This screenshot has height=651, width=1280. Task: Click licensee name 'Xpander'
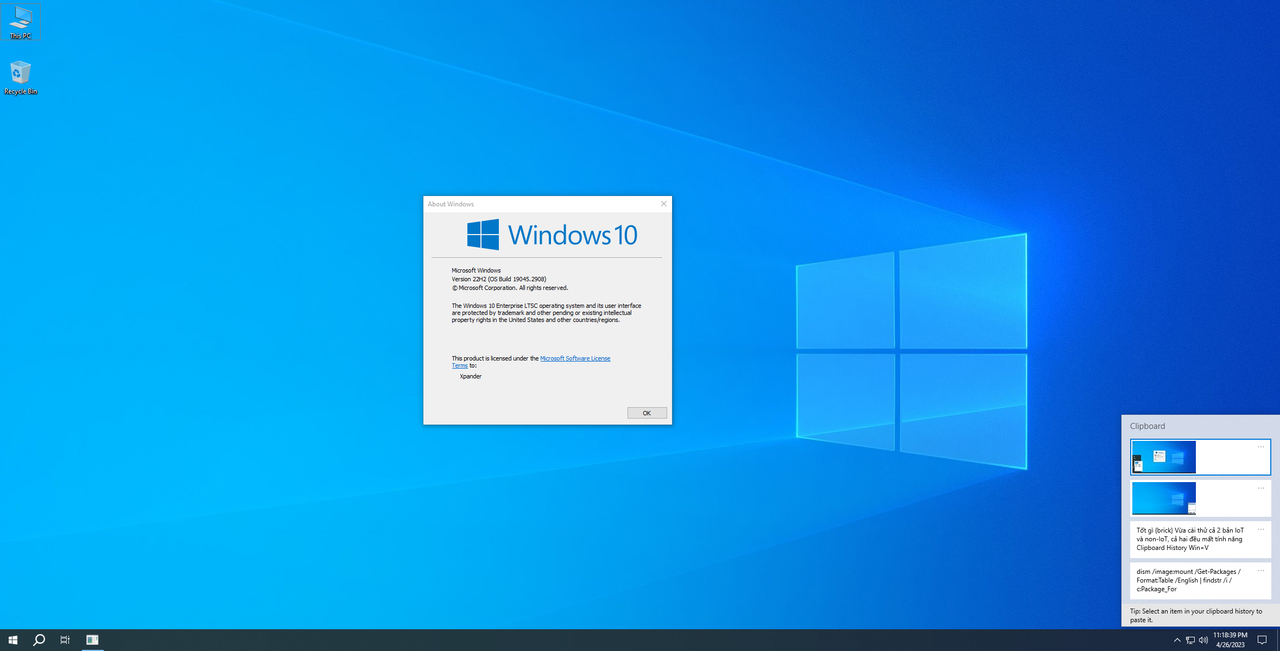coord(470,376)
